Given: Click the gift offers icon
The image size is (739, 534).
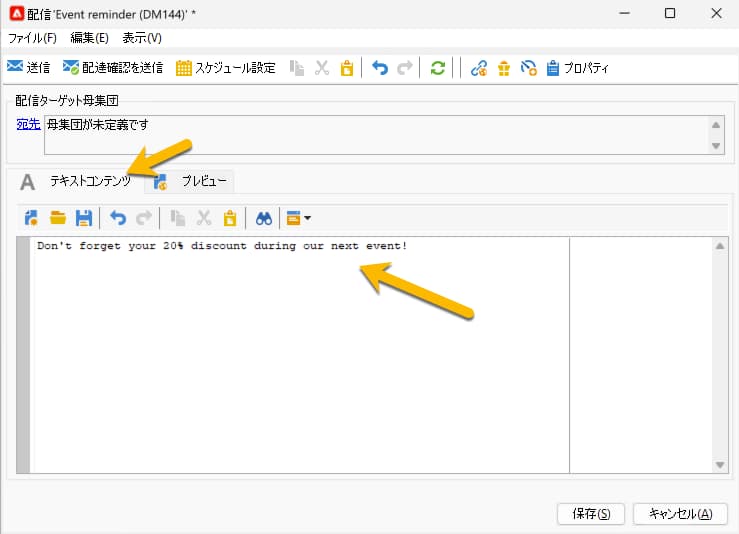Looking at the screenshot, I should tap(504, 68).
